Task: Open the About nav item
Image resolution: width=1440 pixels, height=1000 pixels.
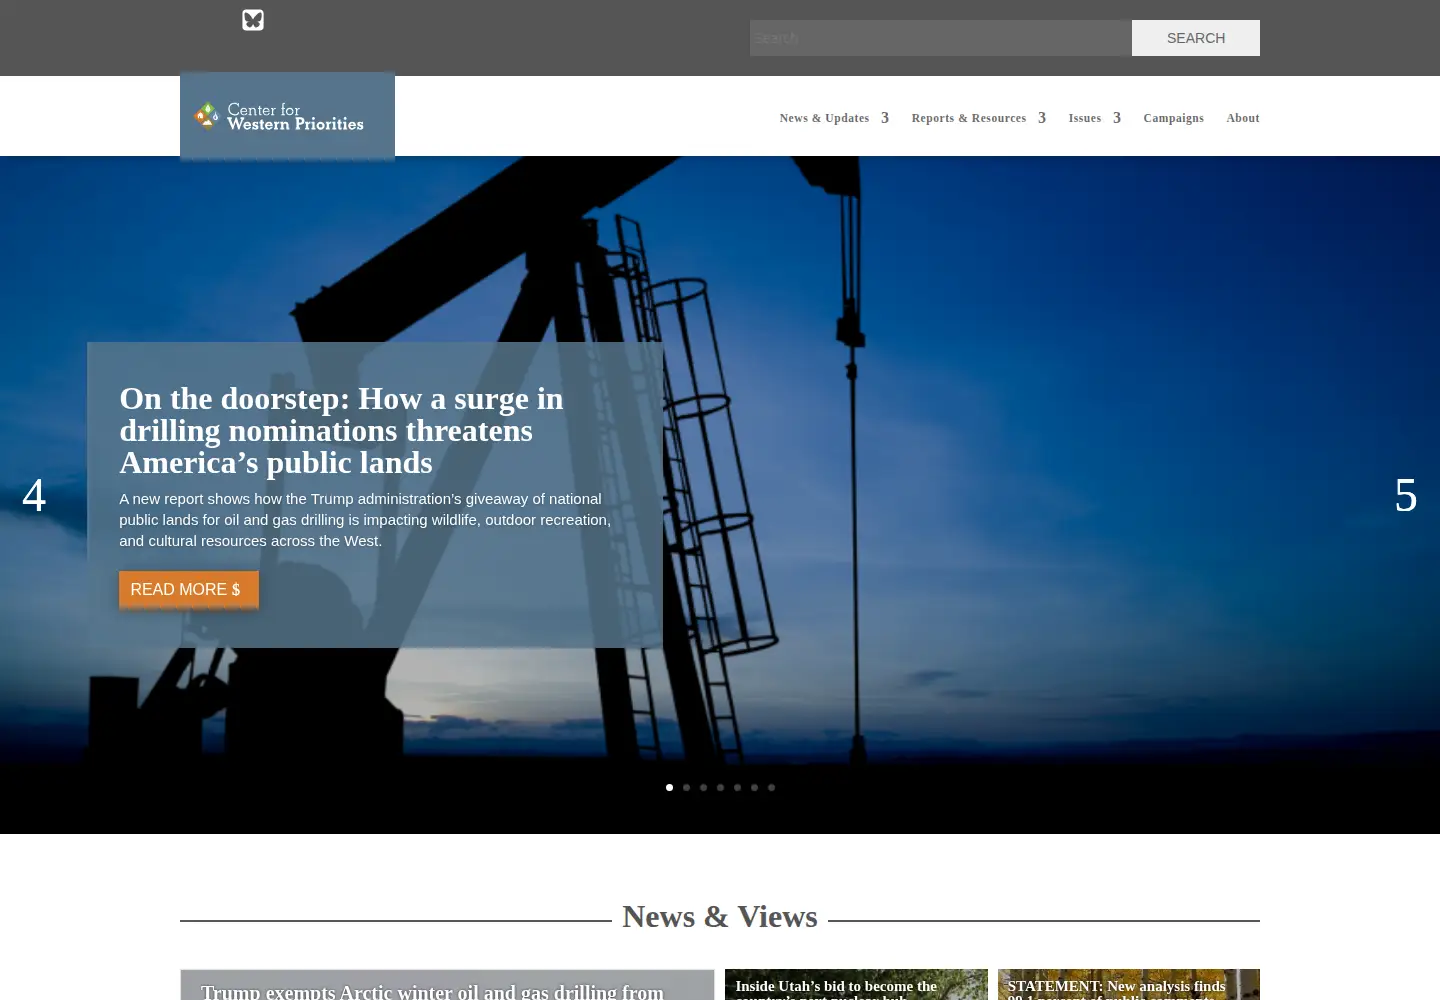Action: tap(1243, 118)
